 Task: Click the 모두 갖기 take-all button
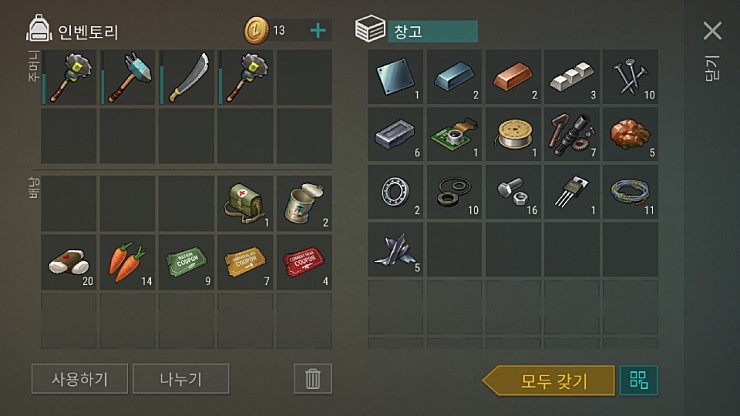[549, 380]
